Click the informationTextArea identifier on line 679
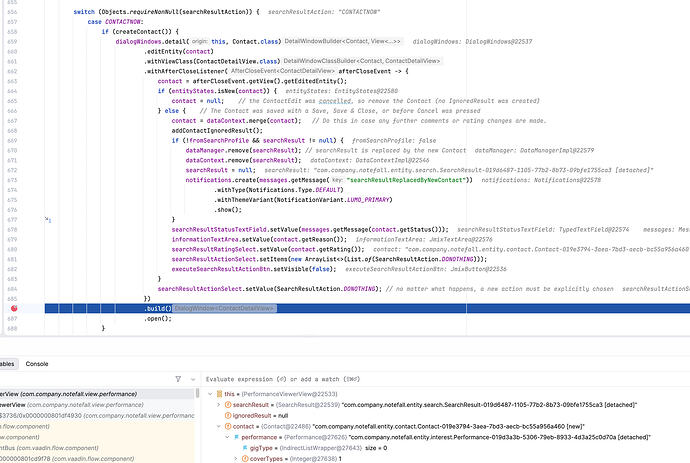The width and height of the screenshot is (690, 463). coord(203,239)
